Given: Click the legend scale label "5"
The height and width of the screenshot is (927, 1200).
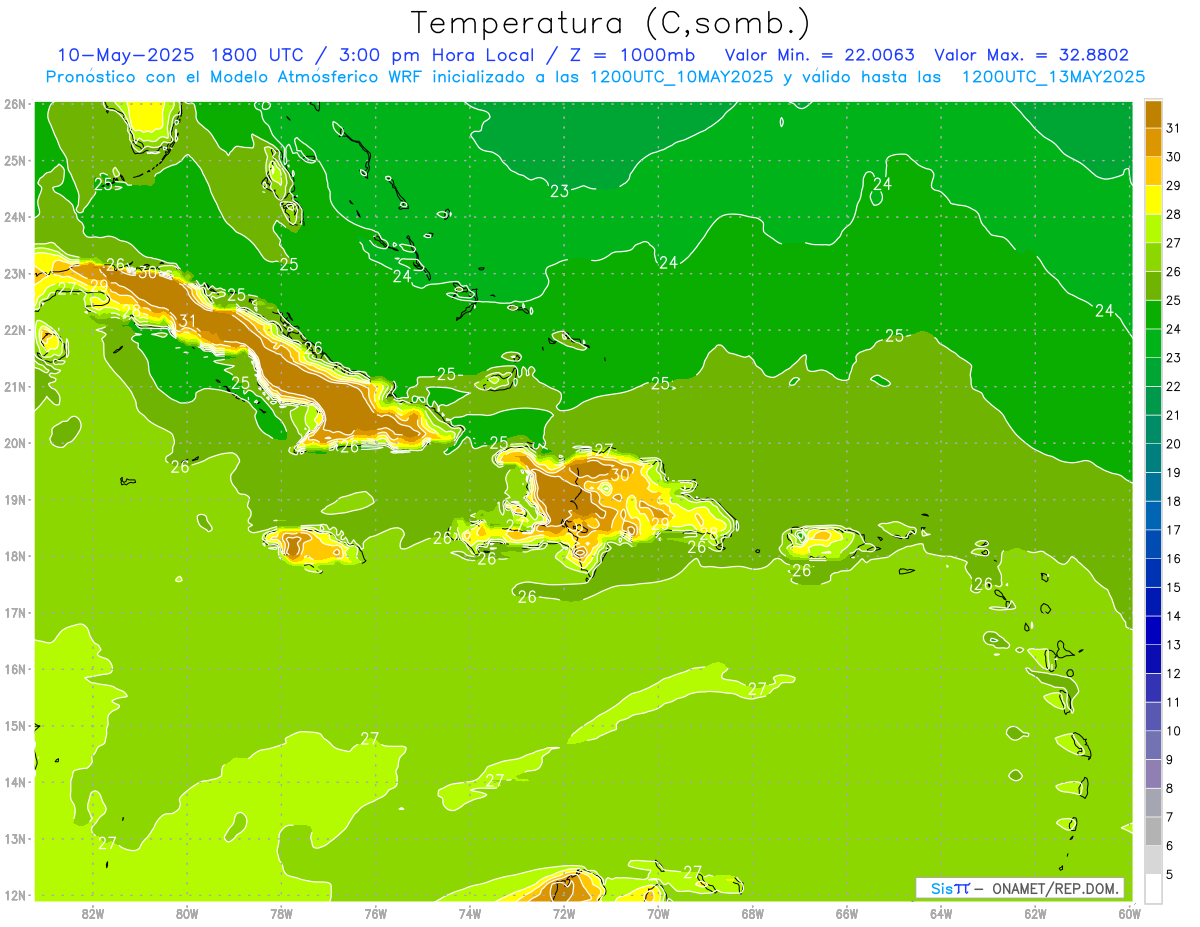Looking at the screenshot, I should pyautogui.click(x=1169, y=874).
